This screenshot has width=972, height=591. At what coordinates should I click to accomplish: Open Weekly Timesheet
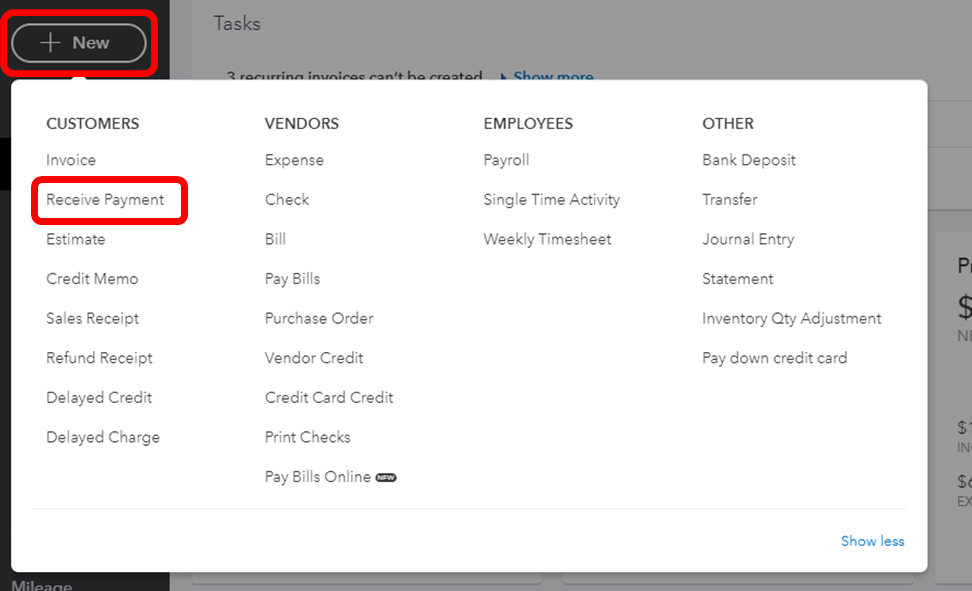[547, 239]
